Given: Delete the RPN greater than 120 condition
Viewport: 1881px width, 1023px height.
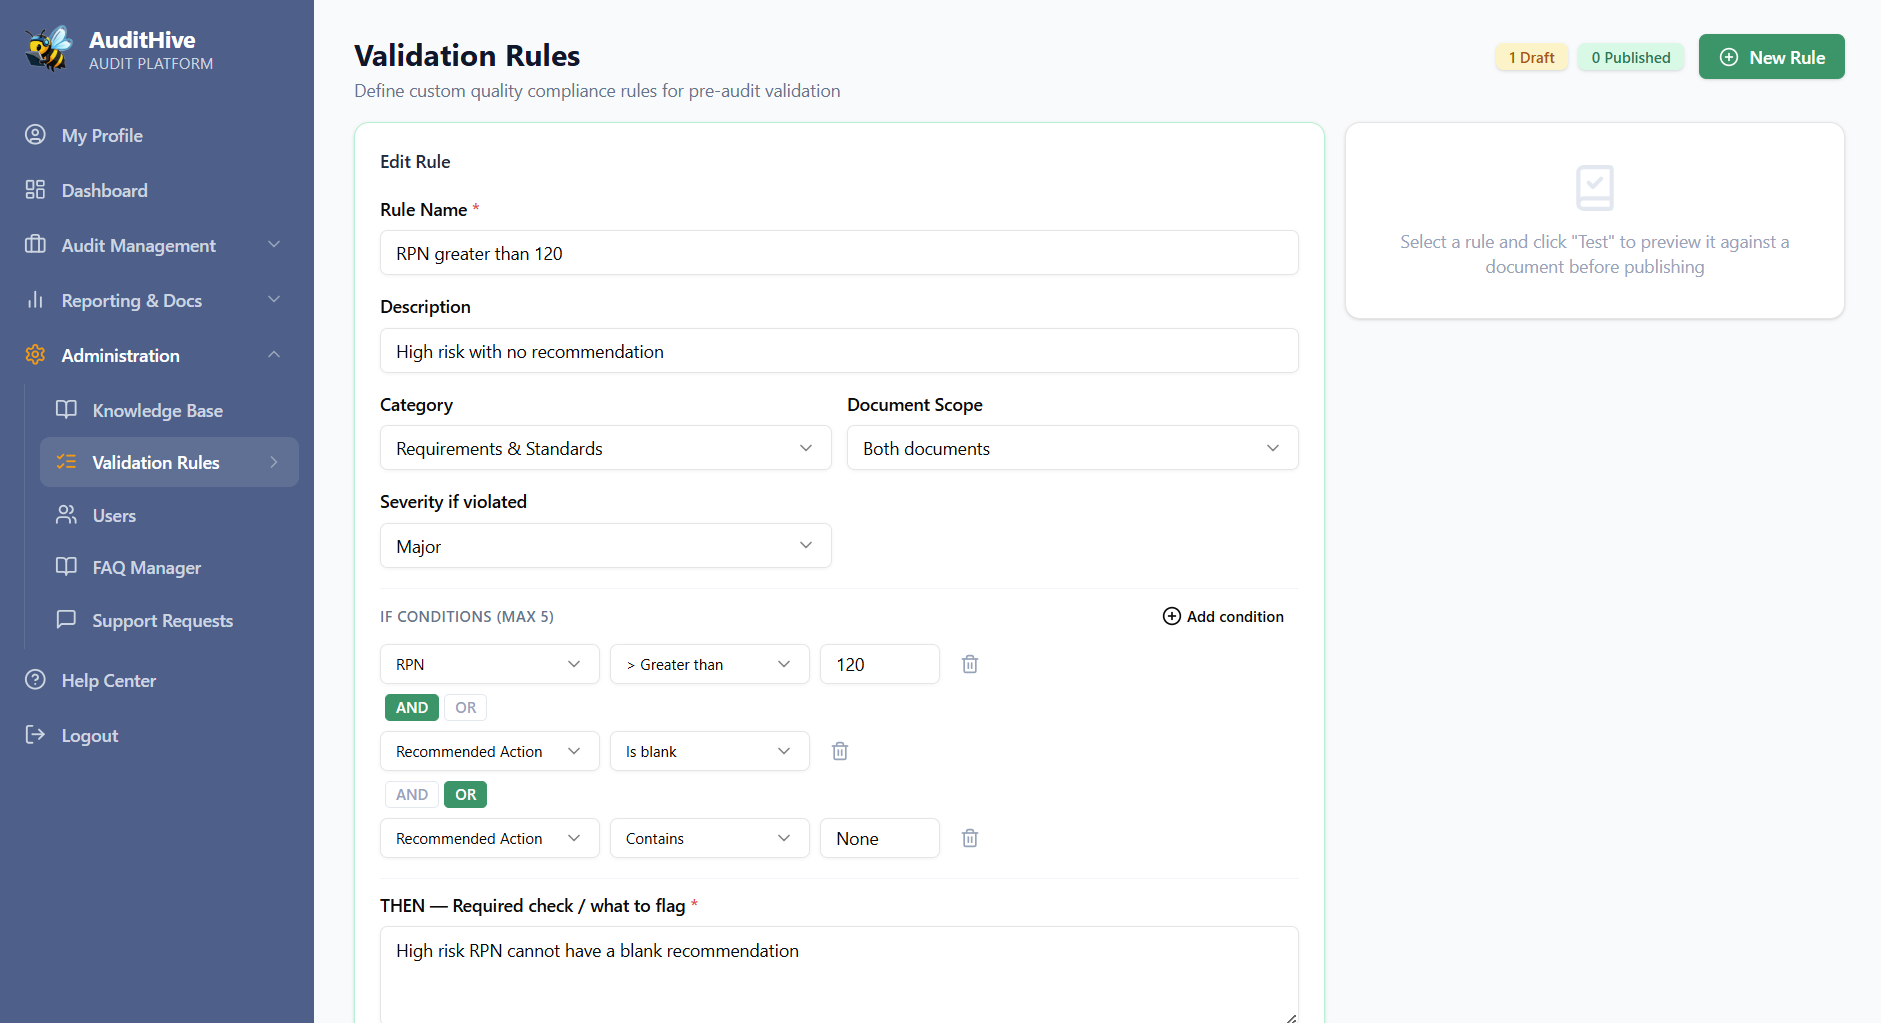Looking at the screenshot, I should tap(969, 664).
